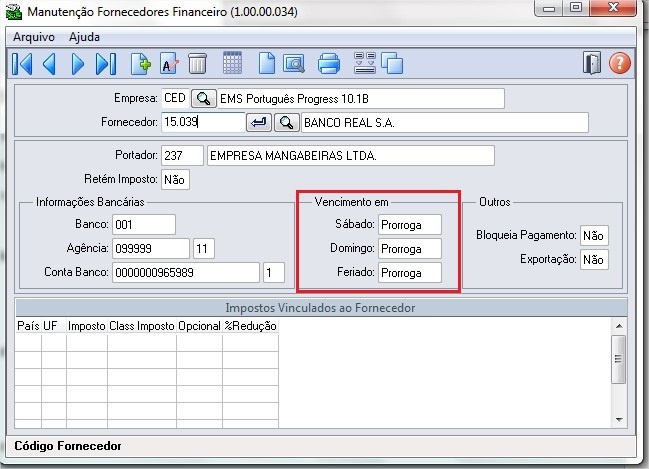This screenshot has width=649, height=469.
Task: Click the Código Fornecedor status bar text
Action: coord(68,446)
